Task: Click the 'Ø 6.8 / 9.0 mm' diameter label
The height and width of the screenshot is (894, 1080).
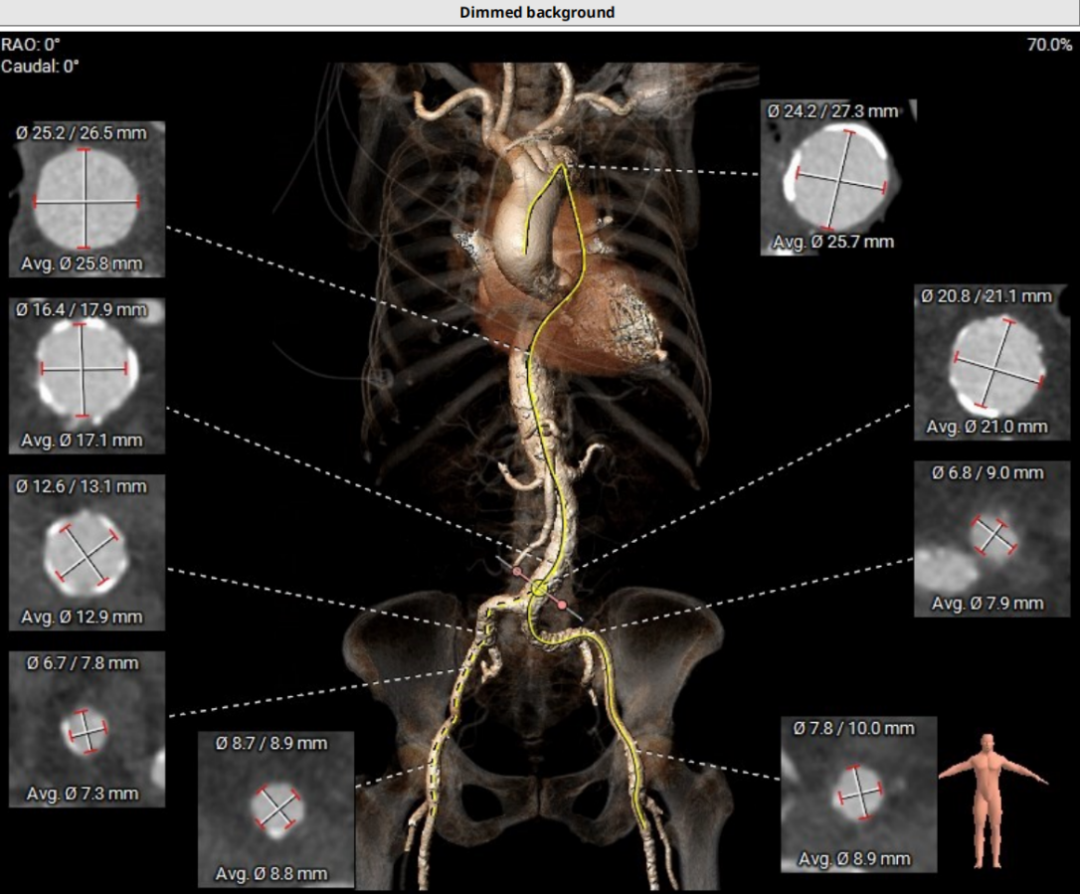Action: 988,473
